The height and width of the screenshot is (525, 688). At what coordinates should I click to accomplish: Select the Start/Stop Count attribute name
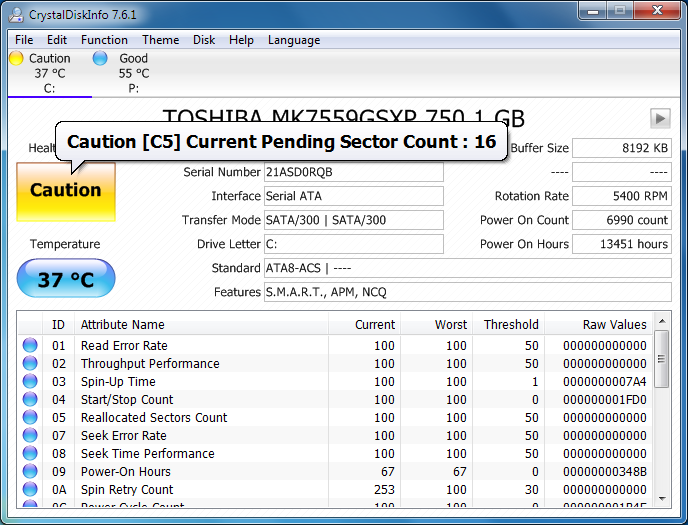pyautogui.click(x=127, y=400)
